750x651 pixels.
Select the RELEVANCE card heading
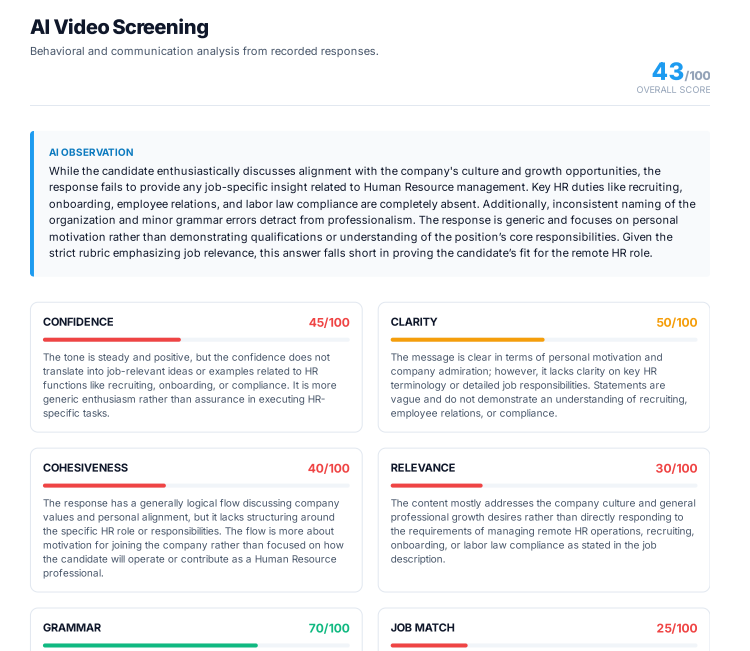[423, 468]
